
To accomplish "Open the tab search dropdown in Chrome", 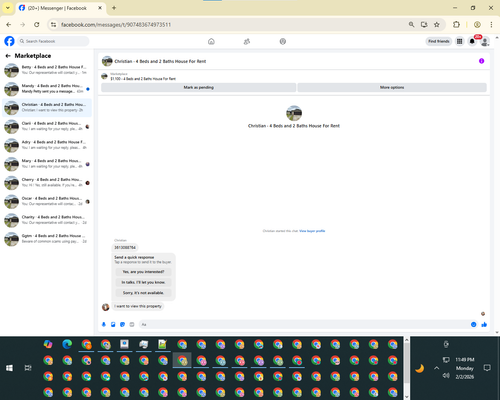I will click(8, 8).
